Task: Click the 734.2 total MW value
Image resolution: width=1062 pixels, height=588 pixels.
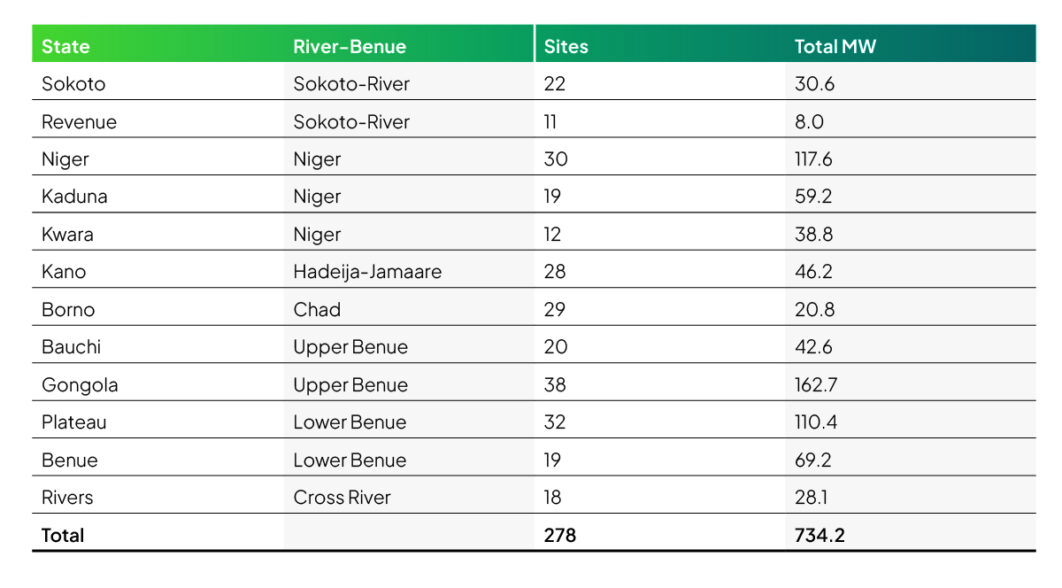Action: coord(819,535)
